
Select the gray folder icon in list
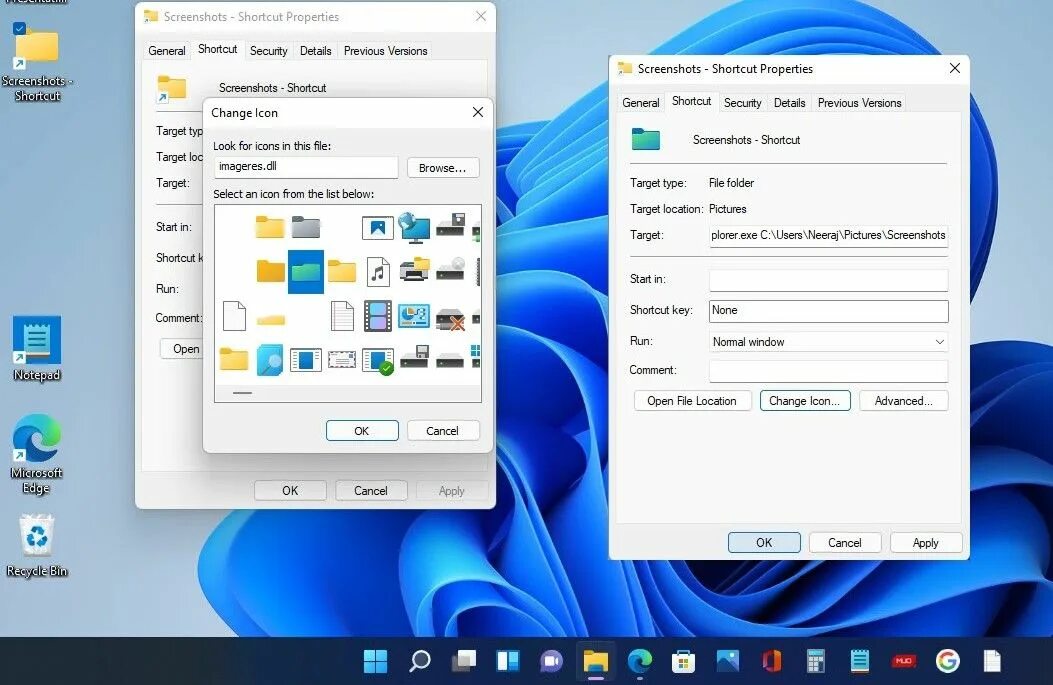[306, 227]
